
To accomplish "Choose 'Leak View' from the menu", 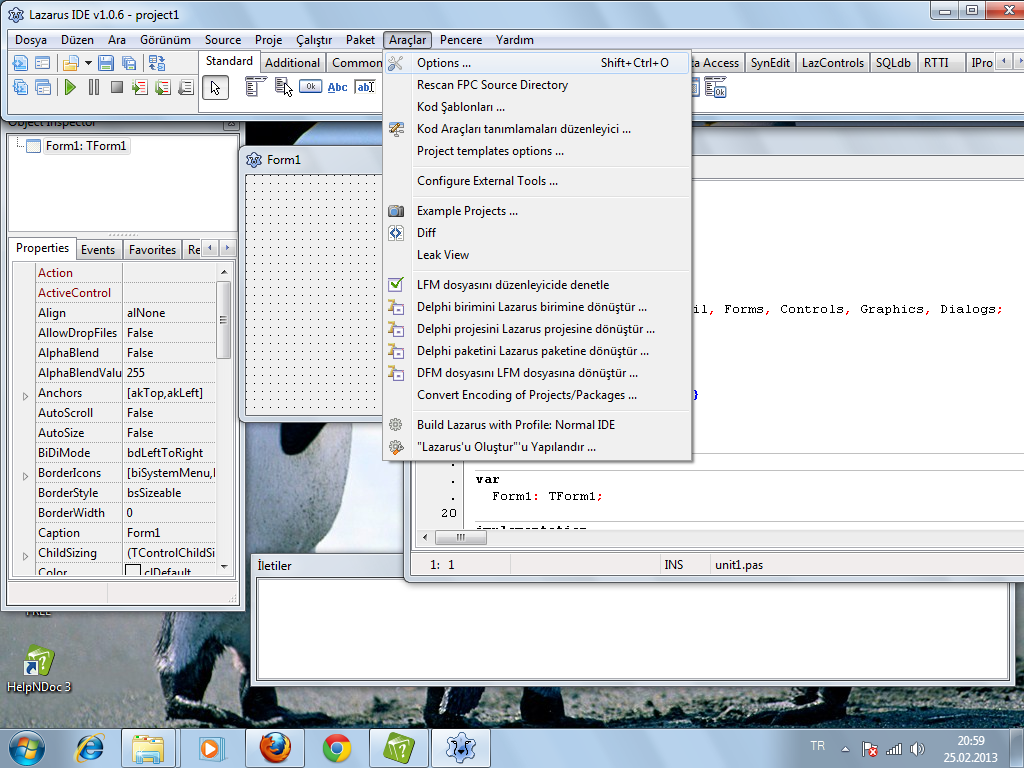I will pyautogui.click(x=537, y=255).
